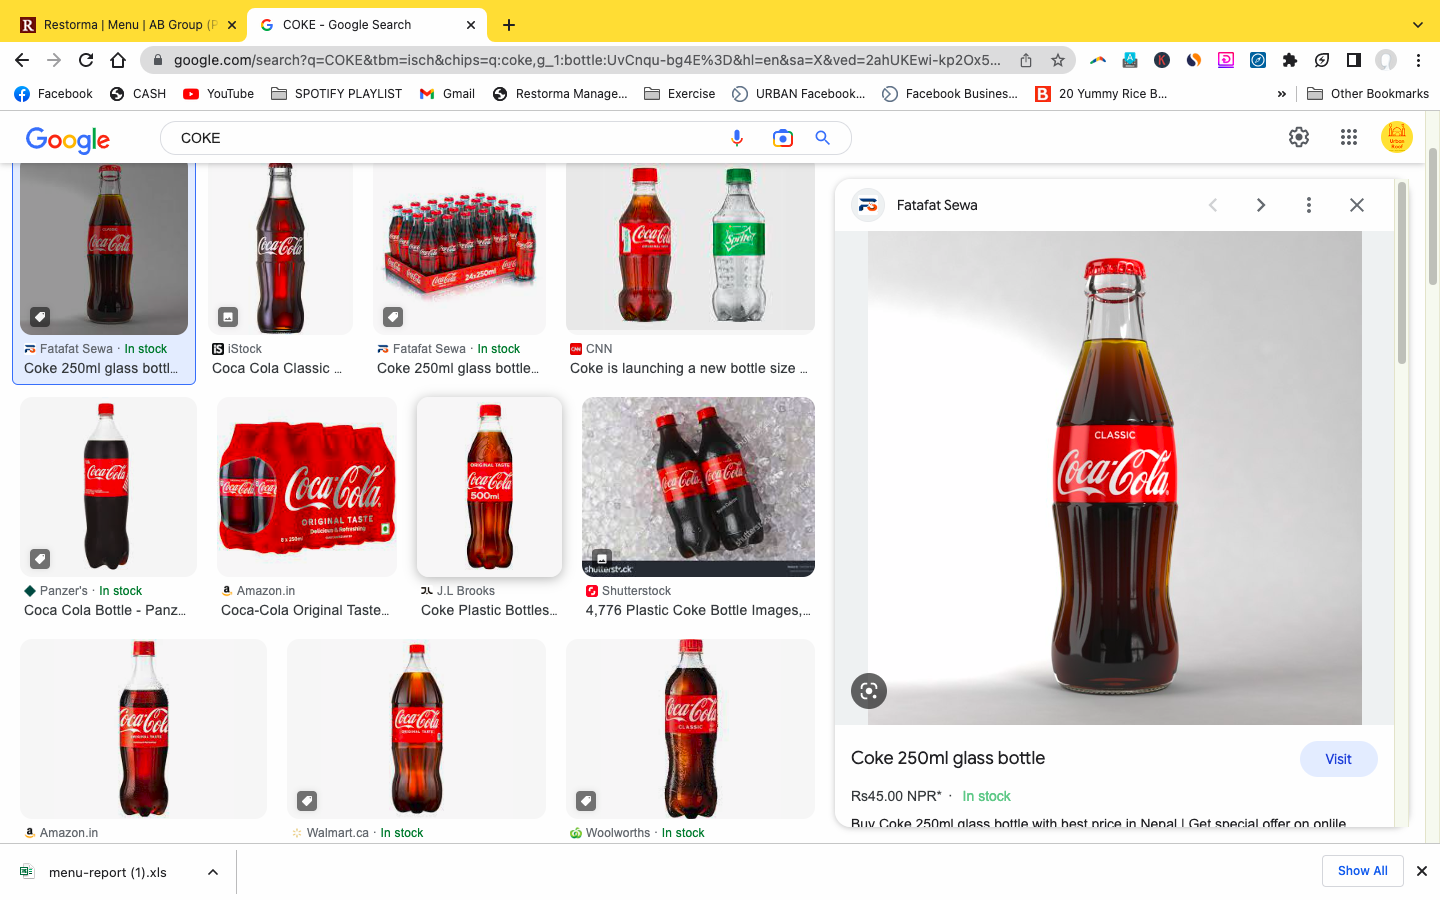The image size is (1440, 900).
Task: Open more options in image preview panel
Action: pyautogui.click(x=1309, y=205)
